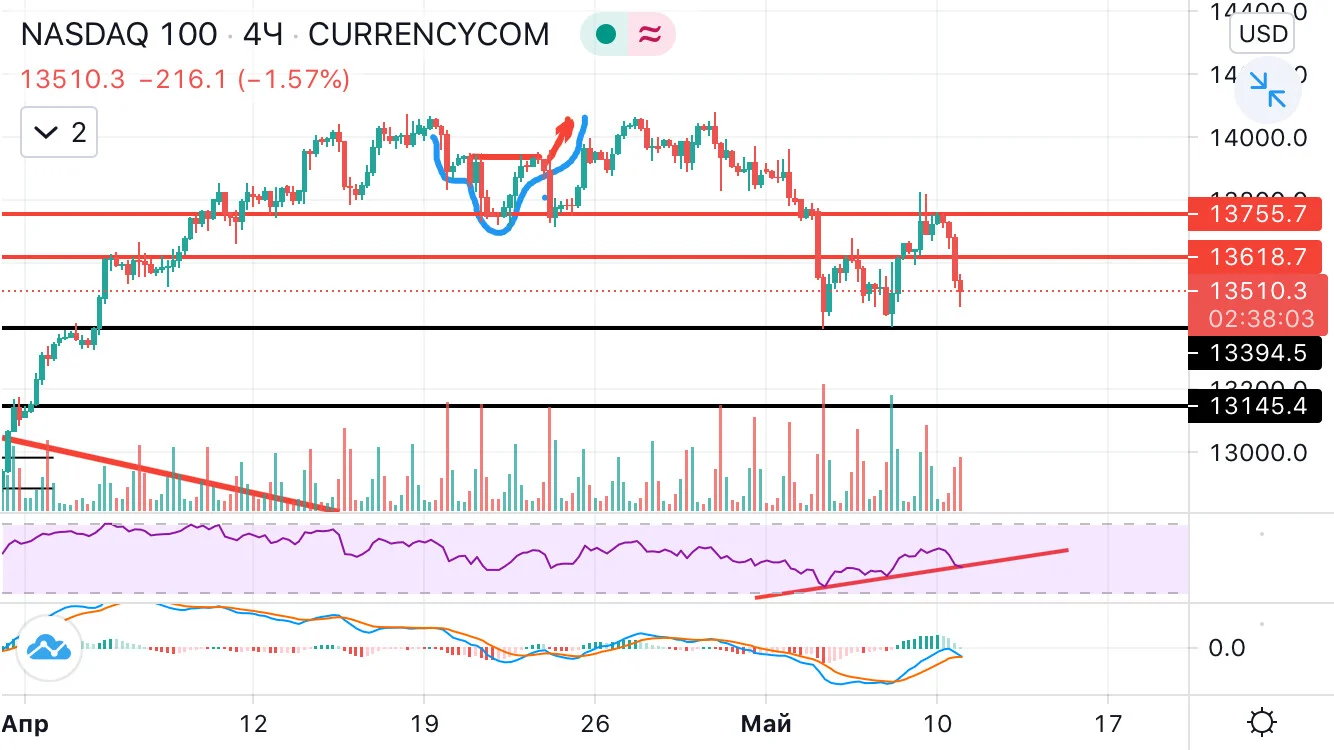Open chart settings gear icon
Screen dimensions: 1334x750
[1262, 722]
